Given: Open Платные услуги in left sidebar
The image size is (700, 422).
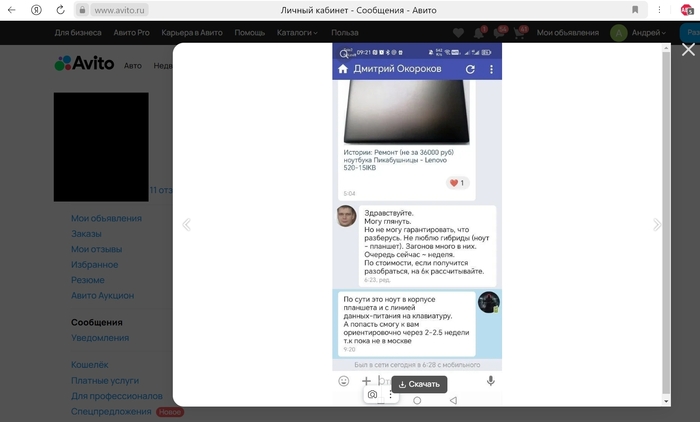Looking at the screenshot, I should pos(105,380).
